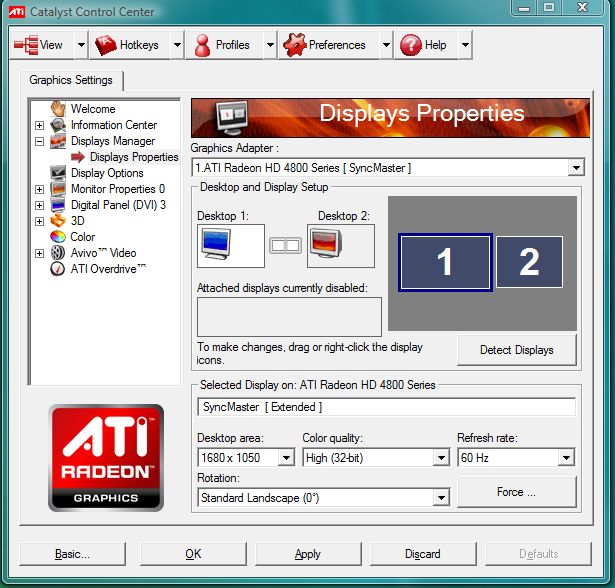Image resolution: width=615 pixels, height=588 pixels.
Task: Open the View dropdown arrow
Action: (x=81, y=45)
